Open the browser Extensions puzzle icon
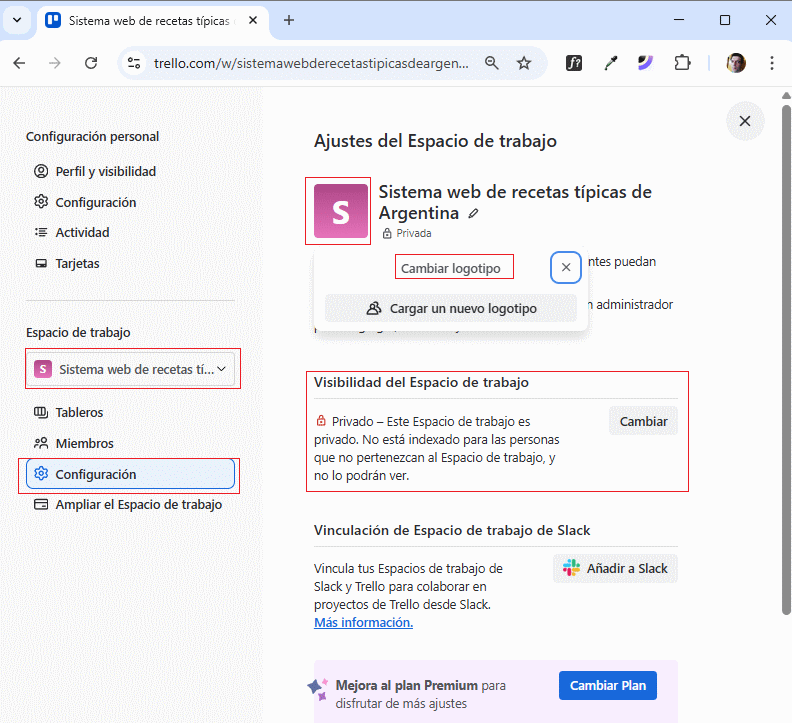This screenshot has width=792, height=723. pos(682,63)
